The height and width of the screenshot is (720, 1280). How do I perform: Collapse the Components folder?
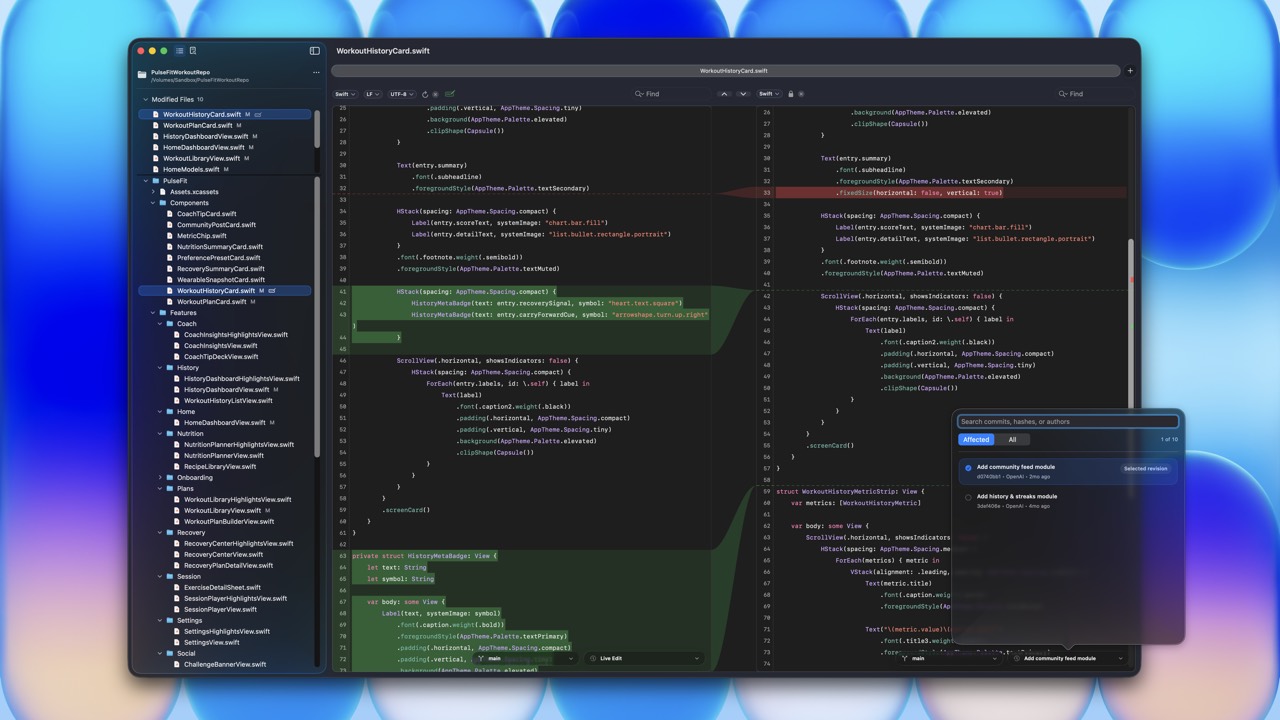click(x=153, y=203)
